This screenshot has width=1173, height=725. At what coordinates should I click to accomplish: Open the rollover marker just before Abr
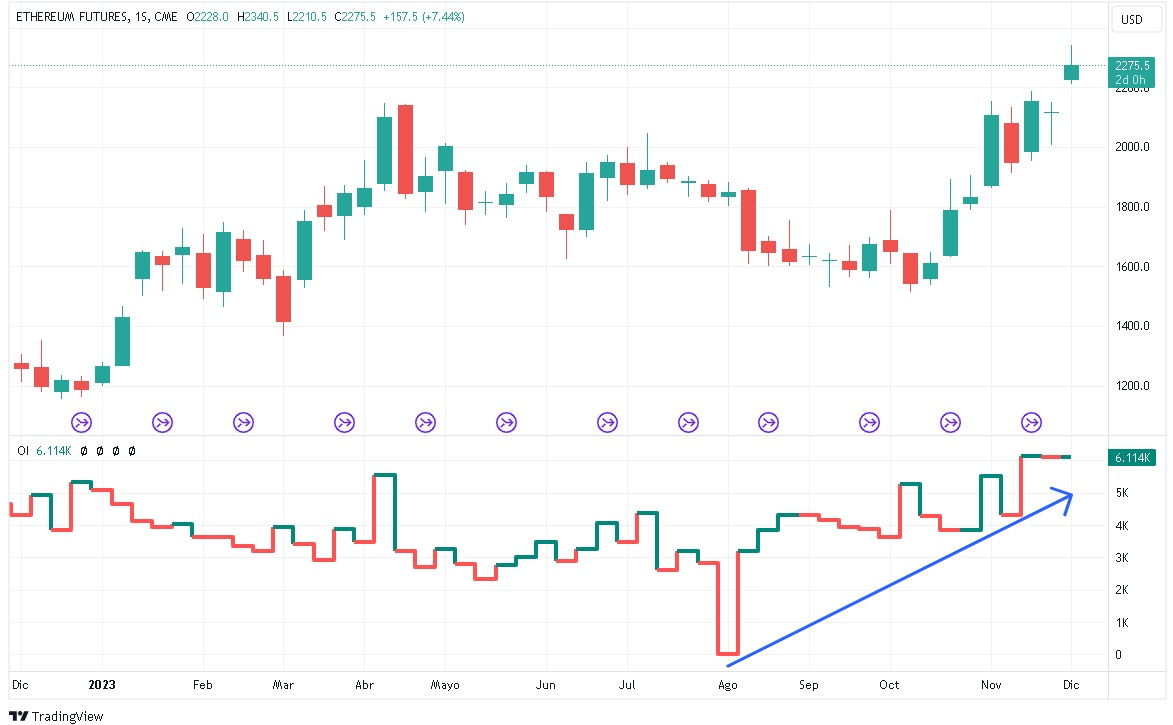[x=345, y=422]
